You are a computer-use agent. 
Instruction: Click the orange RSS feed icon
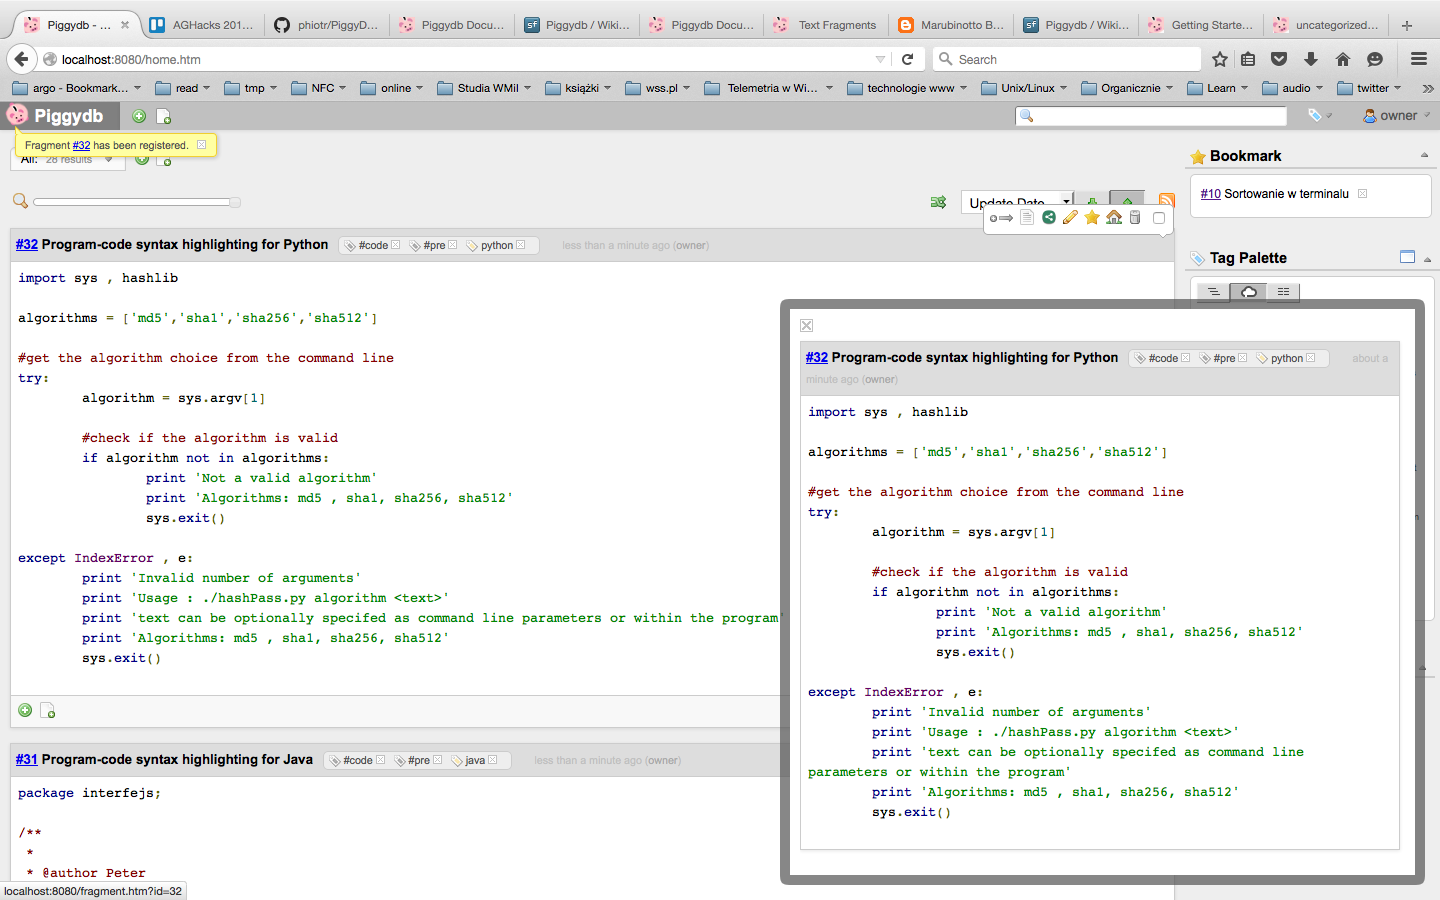pos(1166,200)
